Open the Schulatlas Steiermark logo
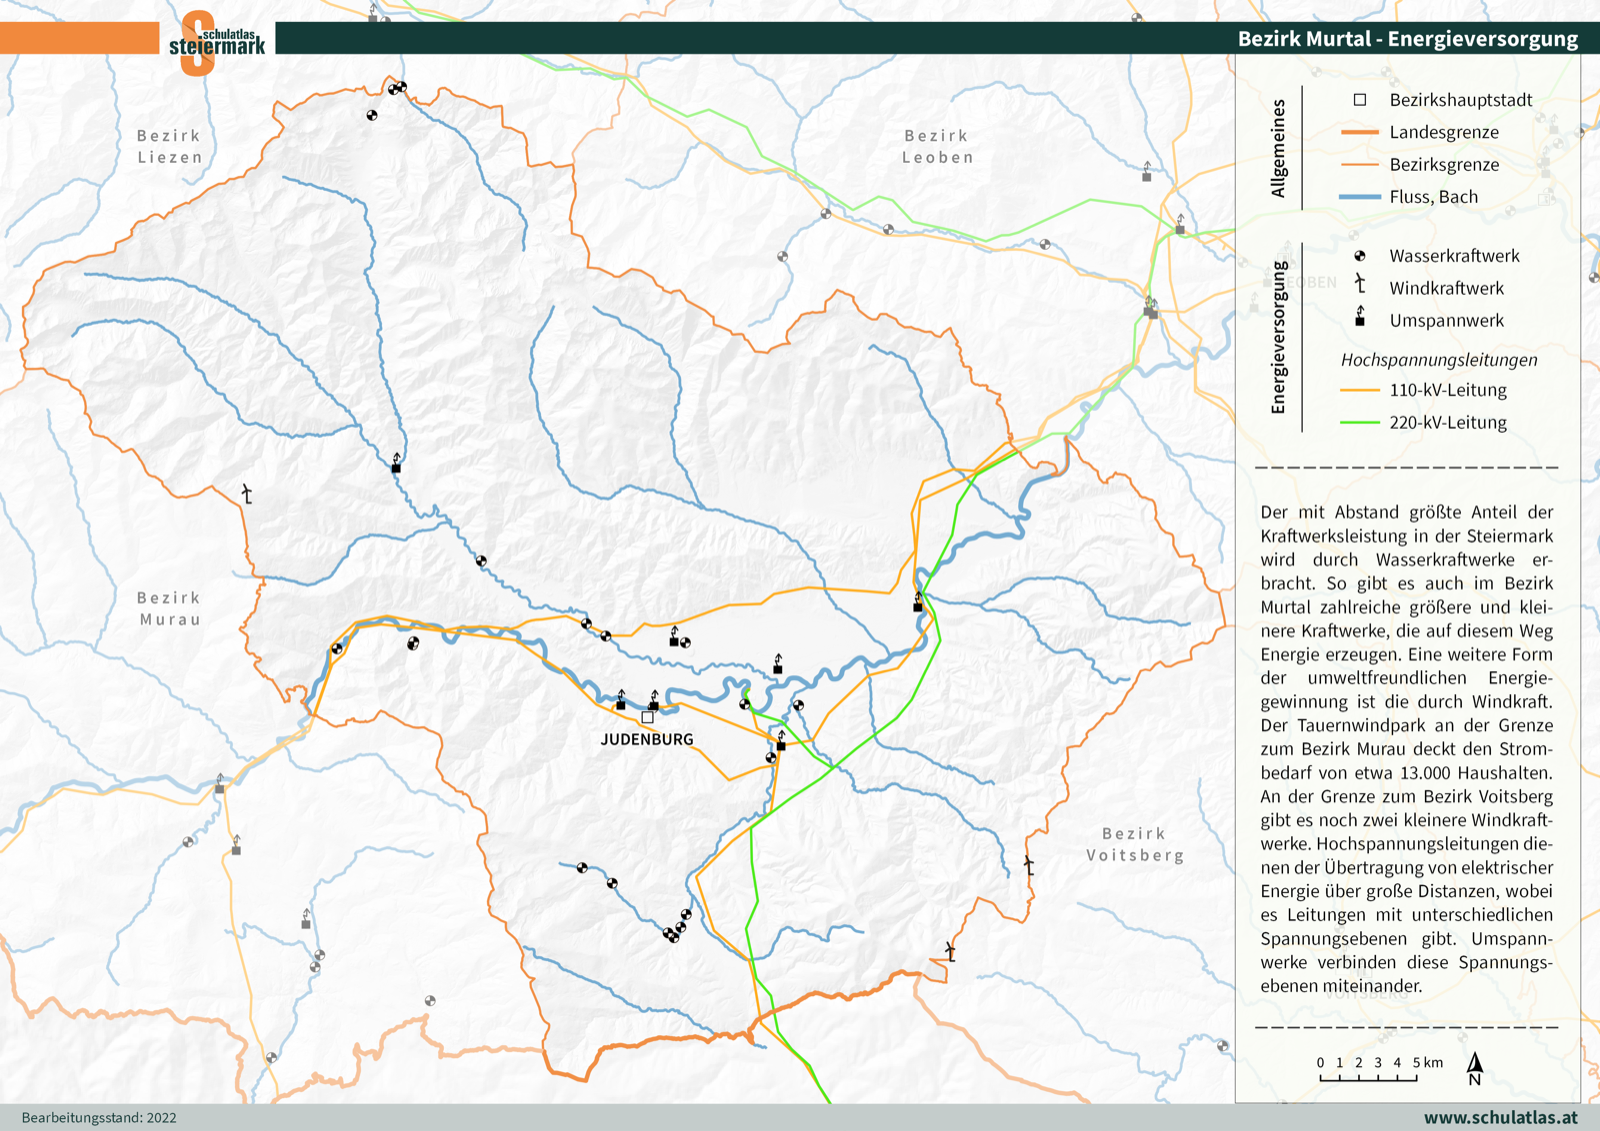Image resolution: width=1600 pixels, height=1131 pixels. tap(217, 42)
